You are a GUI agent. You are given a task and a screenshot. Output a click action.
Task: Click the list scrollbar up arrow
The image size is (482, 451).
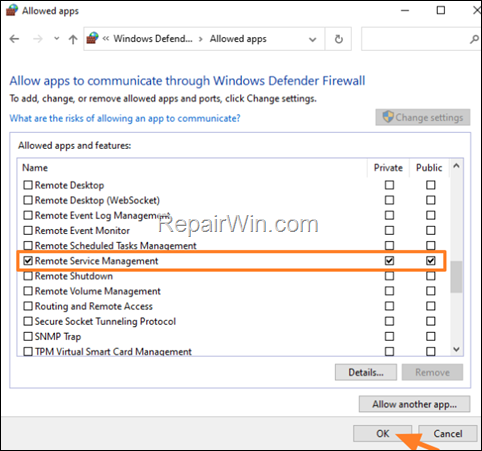coord(456,166)
